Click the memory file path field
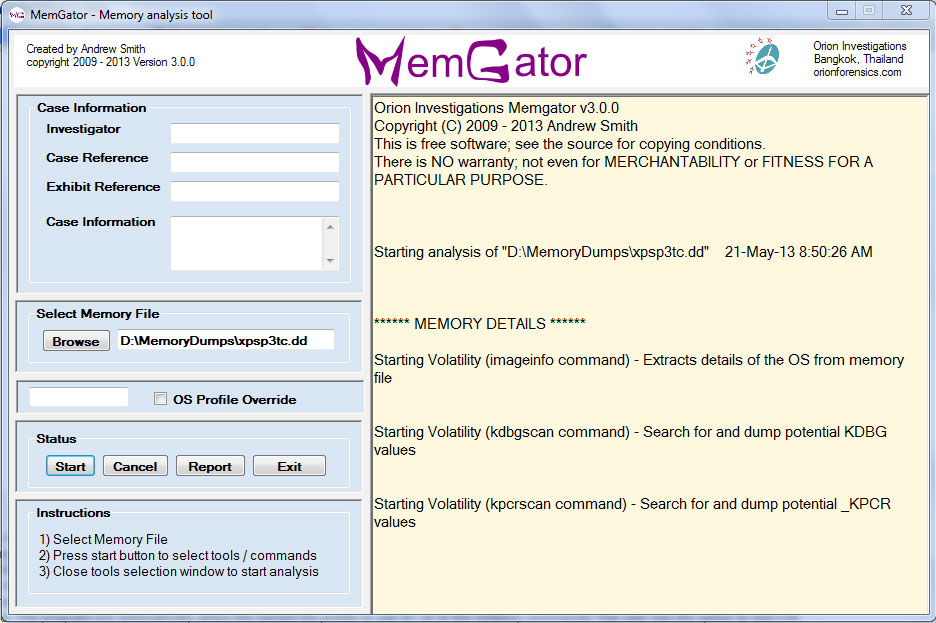Image resolution: width=936 pixels, height=623 pixels. click(x=226, y=340)
